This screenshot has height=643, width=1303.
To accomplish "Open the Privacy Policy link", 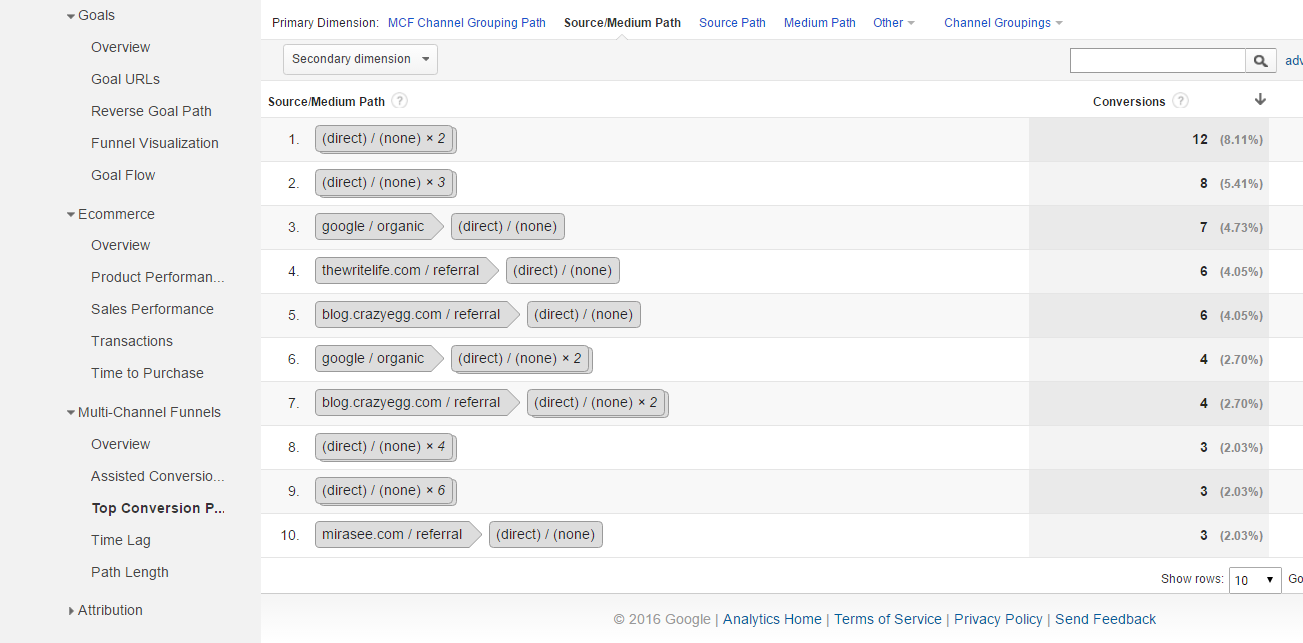I will tap(998, 619).
